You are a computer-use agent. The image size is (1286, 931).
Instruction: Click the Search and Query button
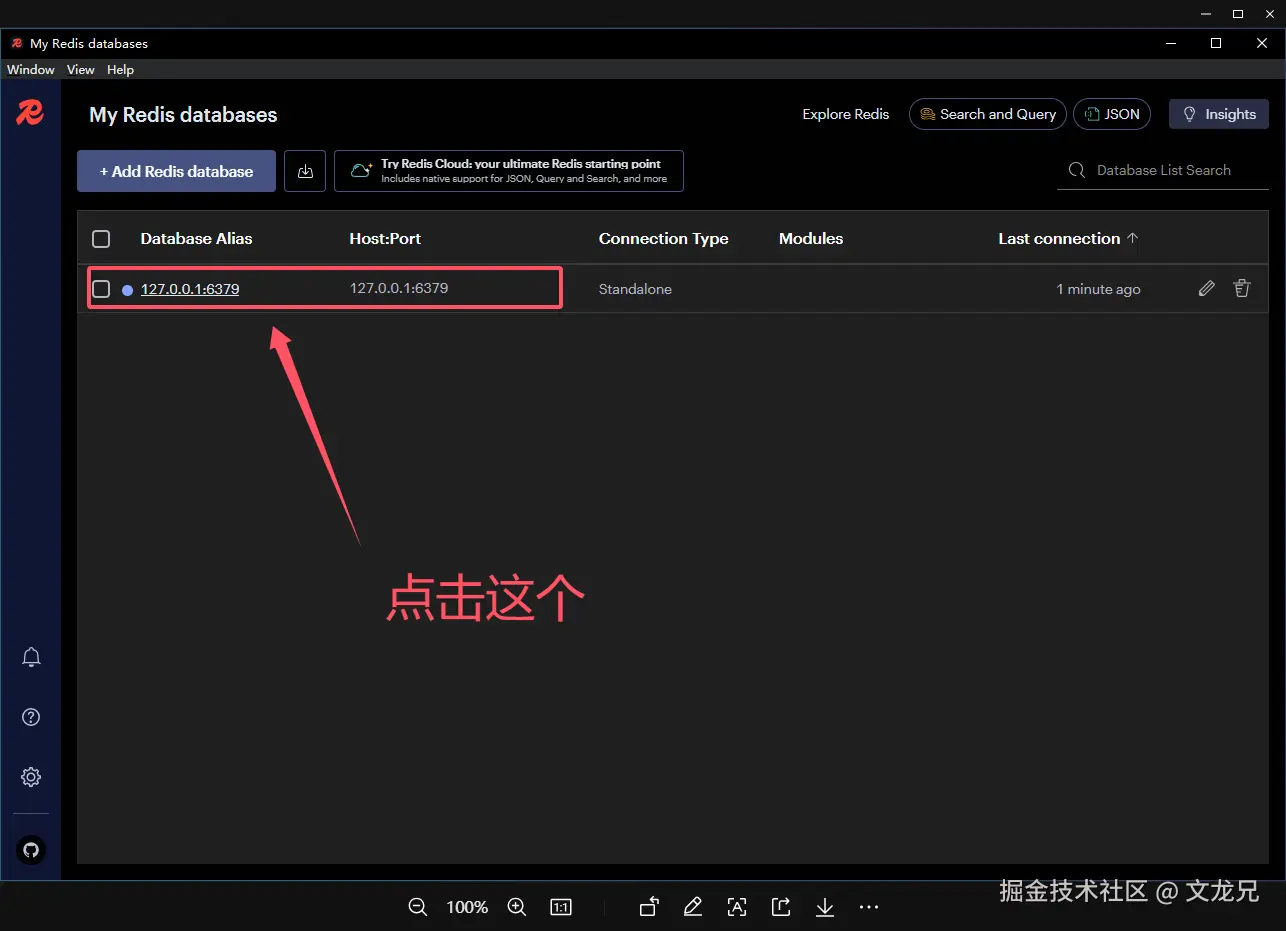pos(988,114)
